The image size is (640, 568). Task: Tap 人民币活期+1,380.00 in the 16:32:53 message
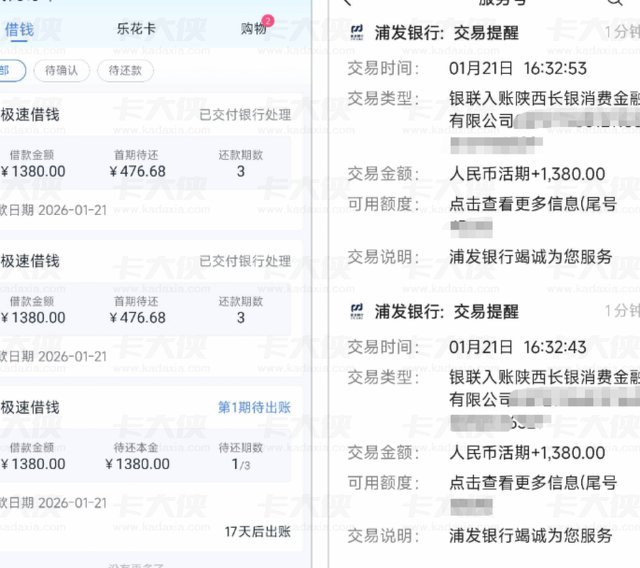pos(527,174)
